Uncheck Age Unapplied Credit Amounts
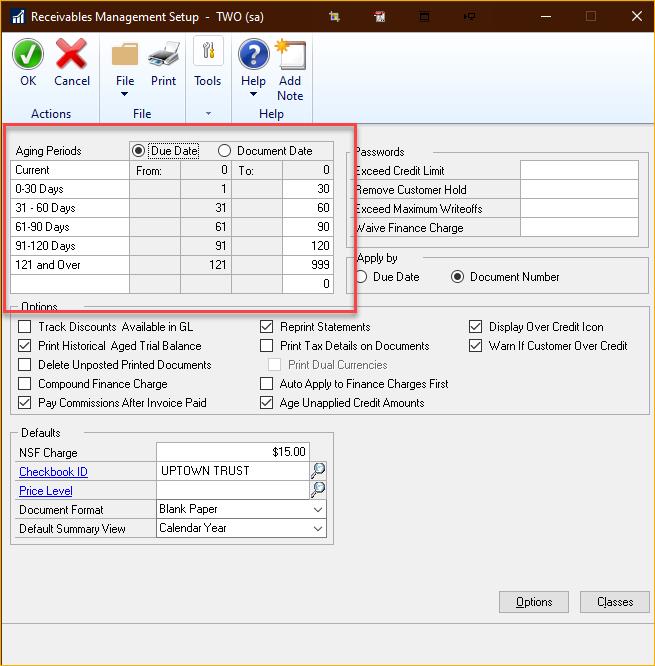655x666 pixels. point(266,402)
